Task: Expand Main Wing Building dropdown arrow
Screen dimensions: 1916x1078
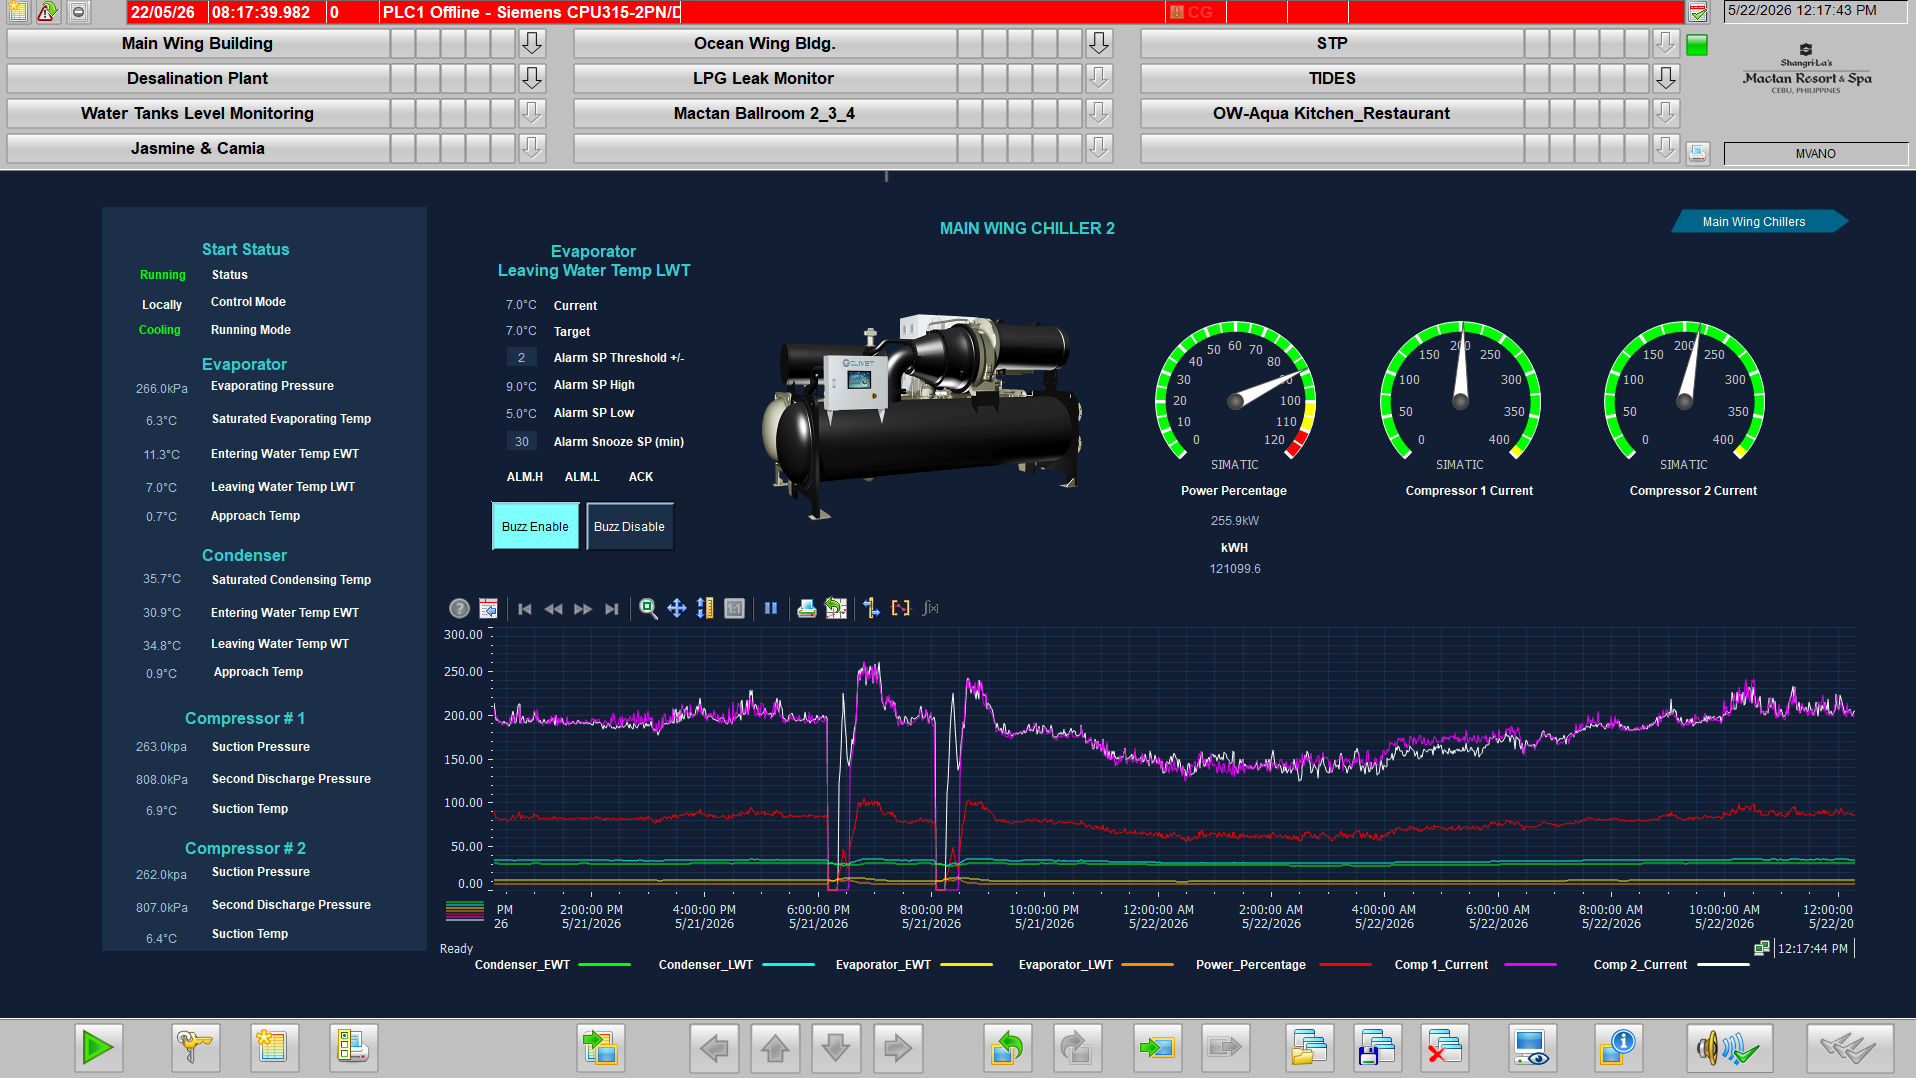Action: (532, 43)
